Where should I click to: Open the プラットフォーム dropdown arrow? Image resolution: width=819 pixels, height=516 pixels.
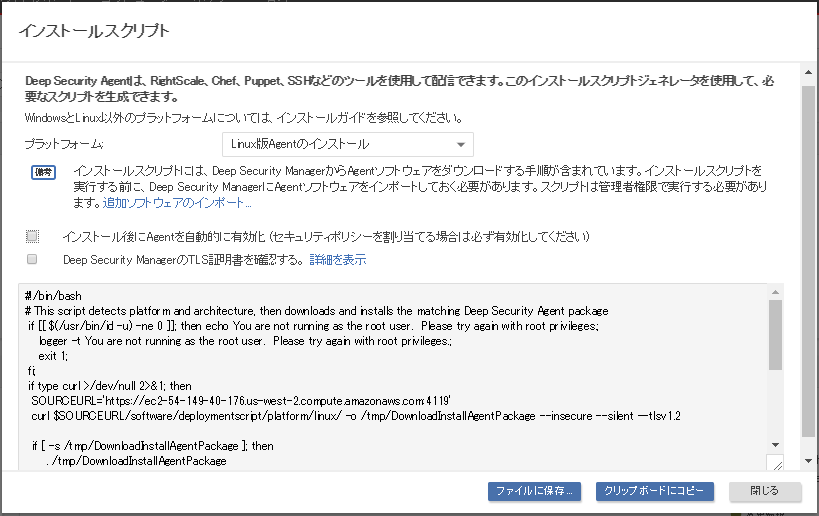[x=460, y=145]
